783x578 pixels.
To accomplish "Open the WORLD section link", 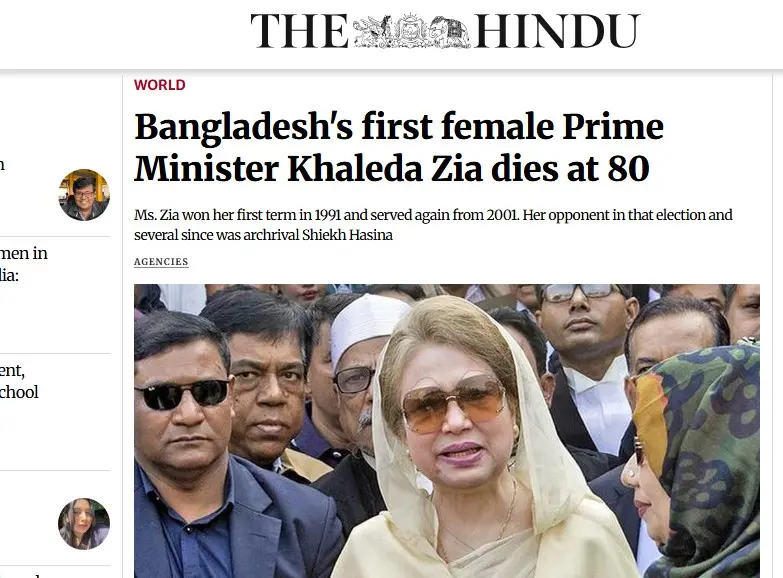I will [160, 85].
